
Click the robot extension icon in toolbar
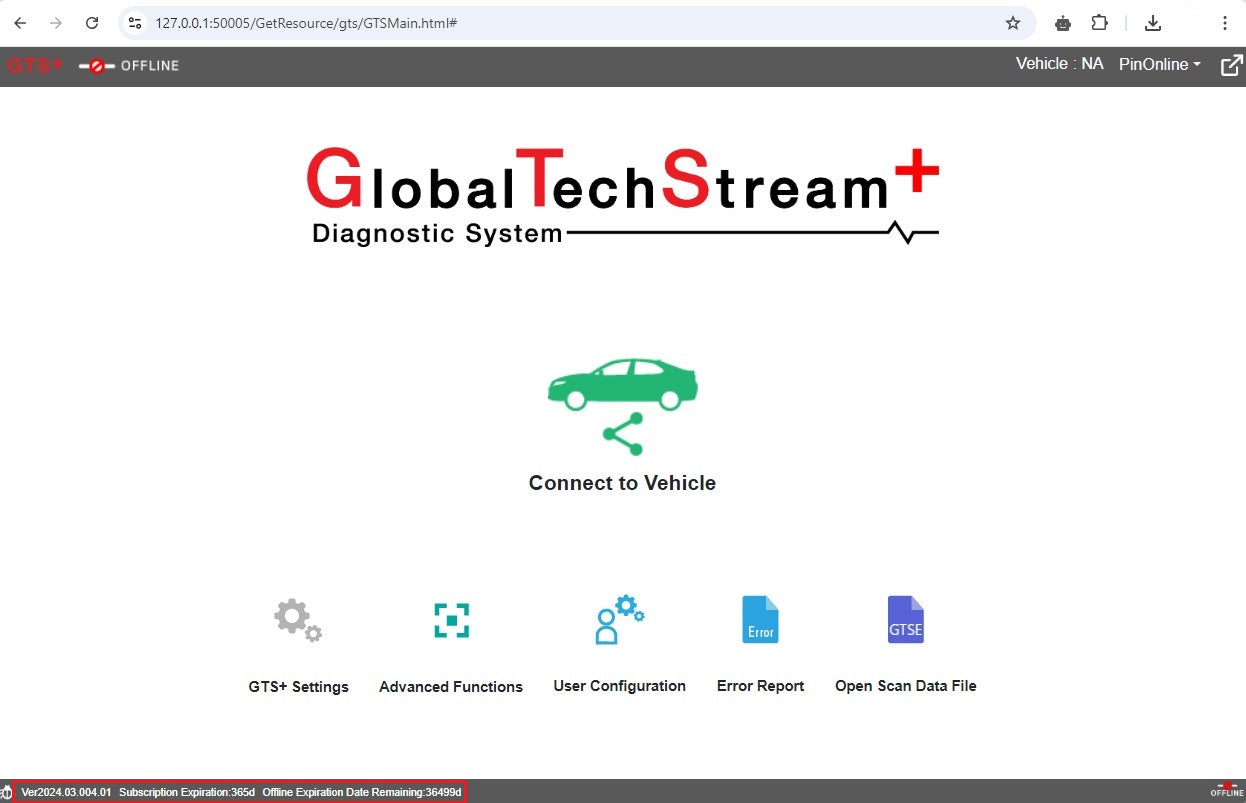(1063, 22)
